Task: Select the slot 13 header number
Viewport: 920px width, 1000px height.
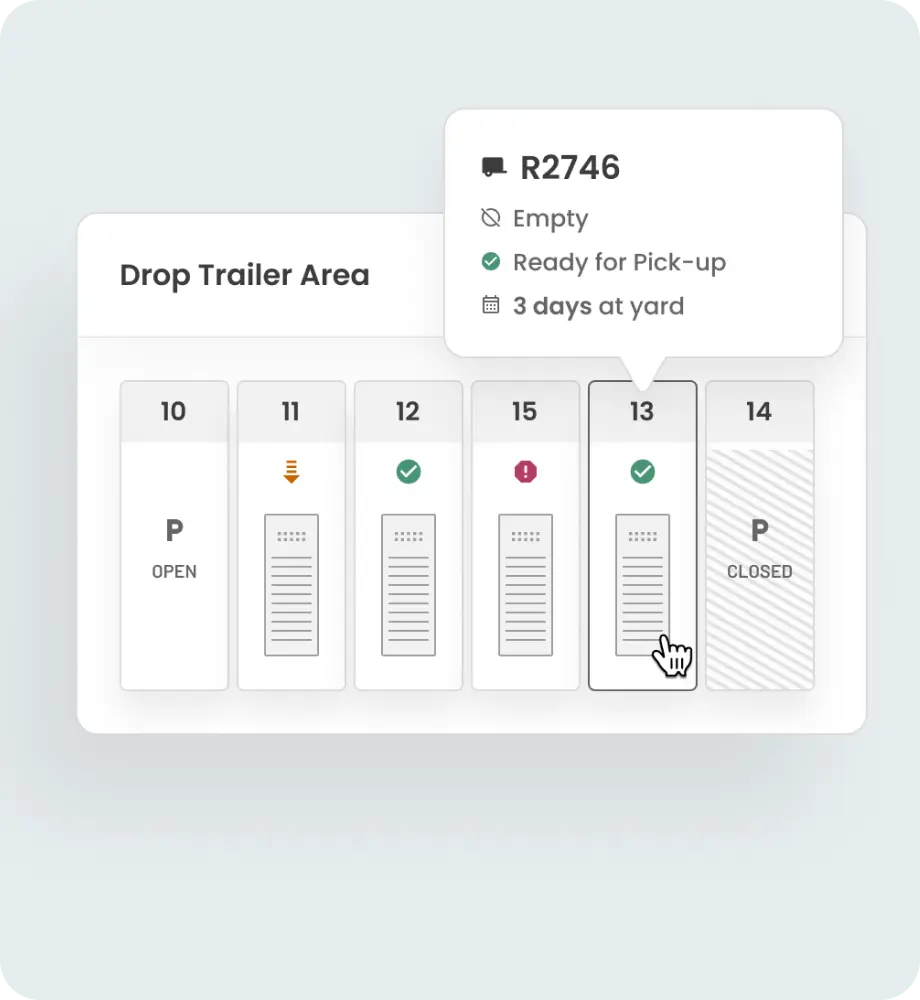Action: coord(642,411)
